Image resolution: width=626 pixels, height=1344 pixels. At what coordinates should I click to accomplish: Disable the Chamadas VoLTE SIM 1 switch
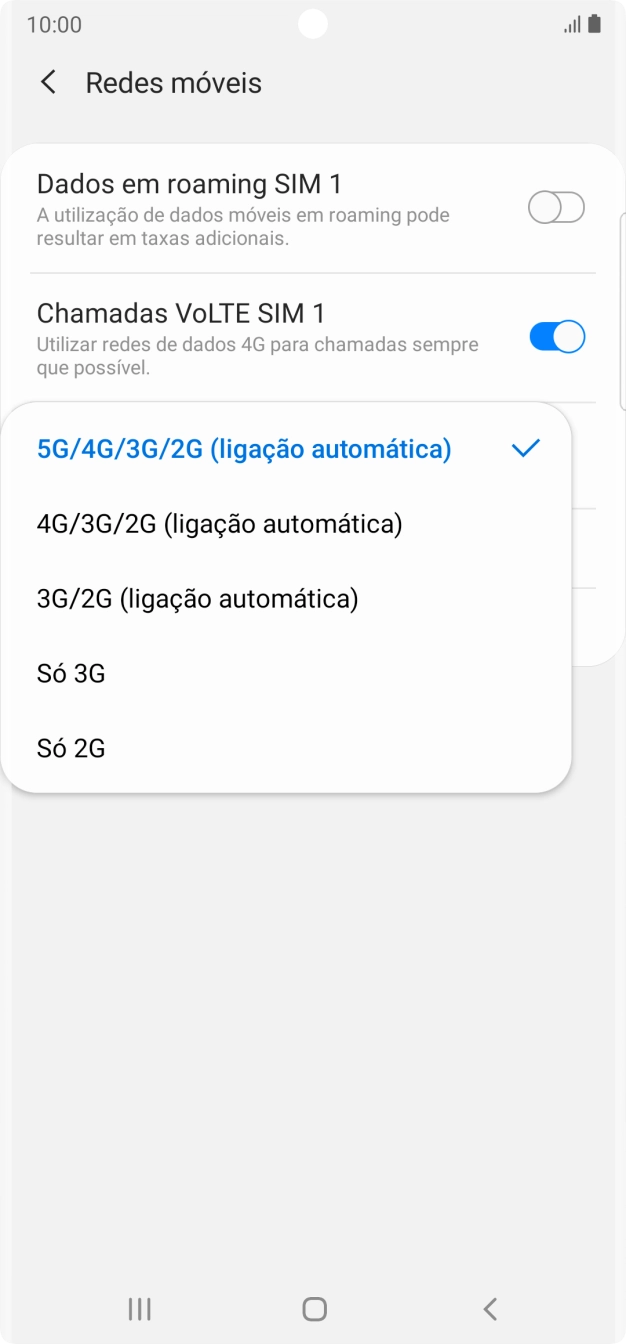[x=556, y=337]
